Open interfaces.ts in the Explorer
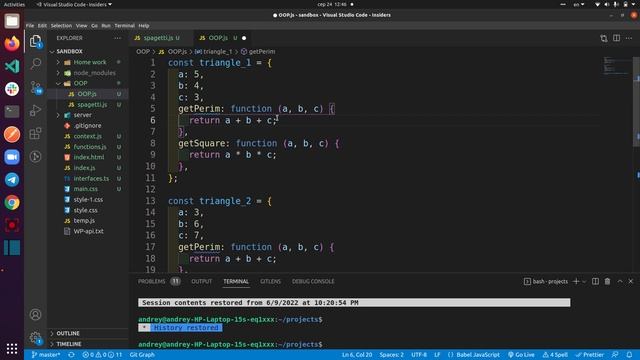 pos(91,178)
